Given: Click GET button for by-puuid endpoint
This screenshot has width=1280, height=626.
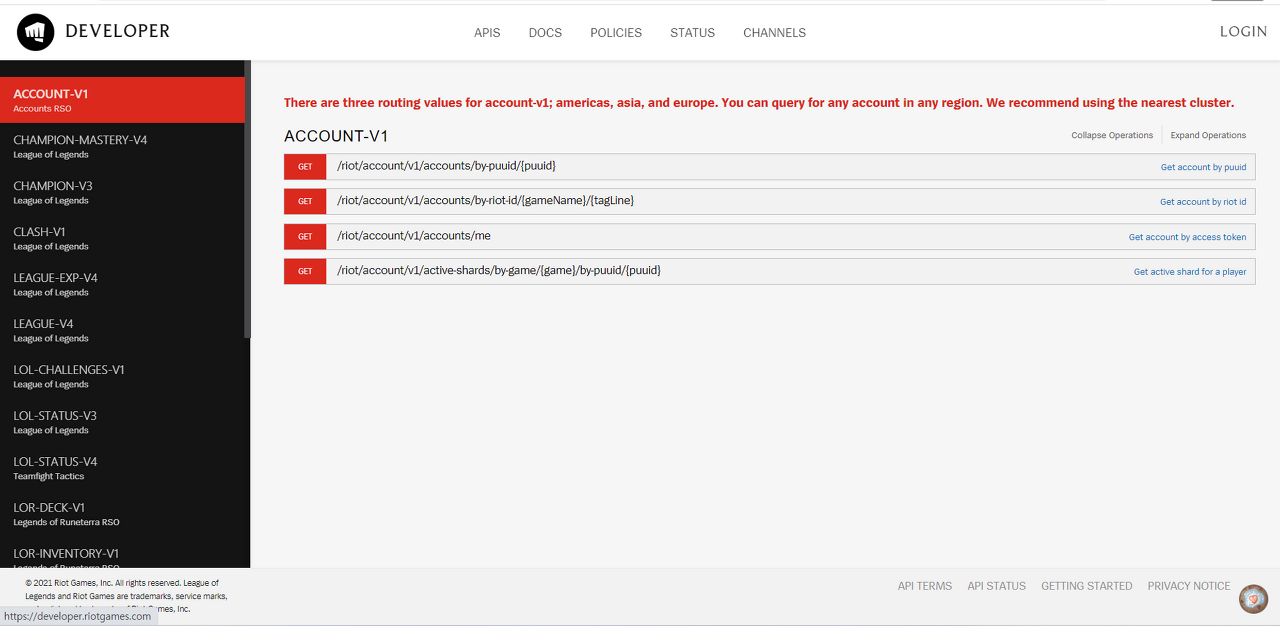Looking at the screenshot, I should click(305, 167).
